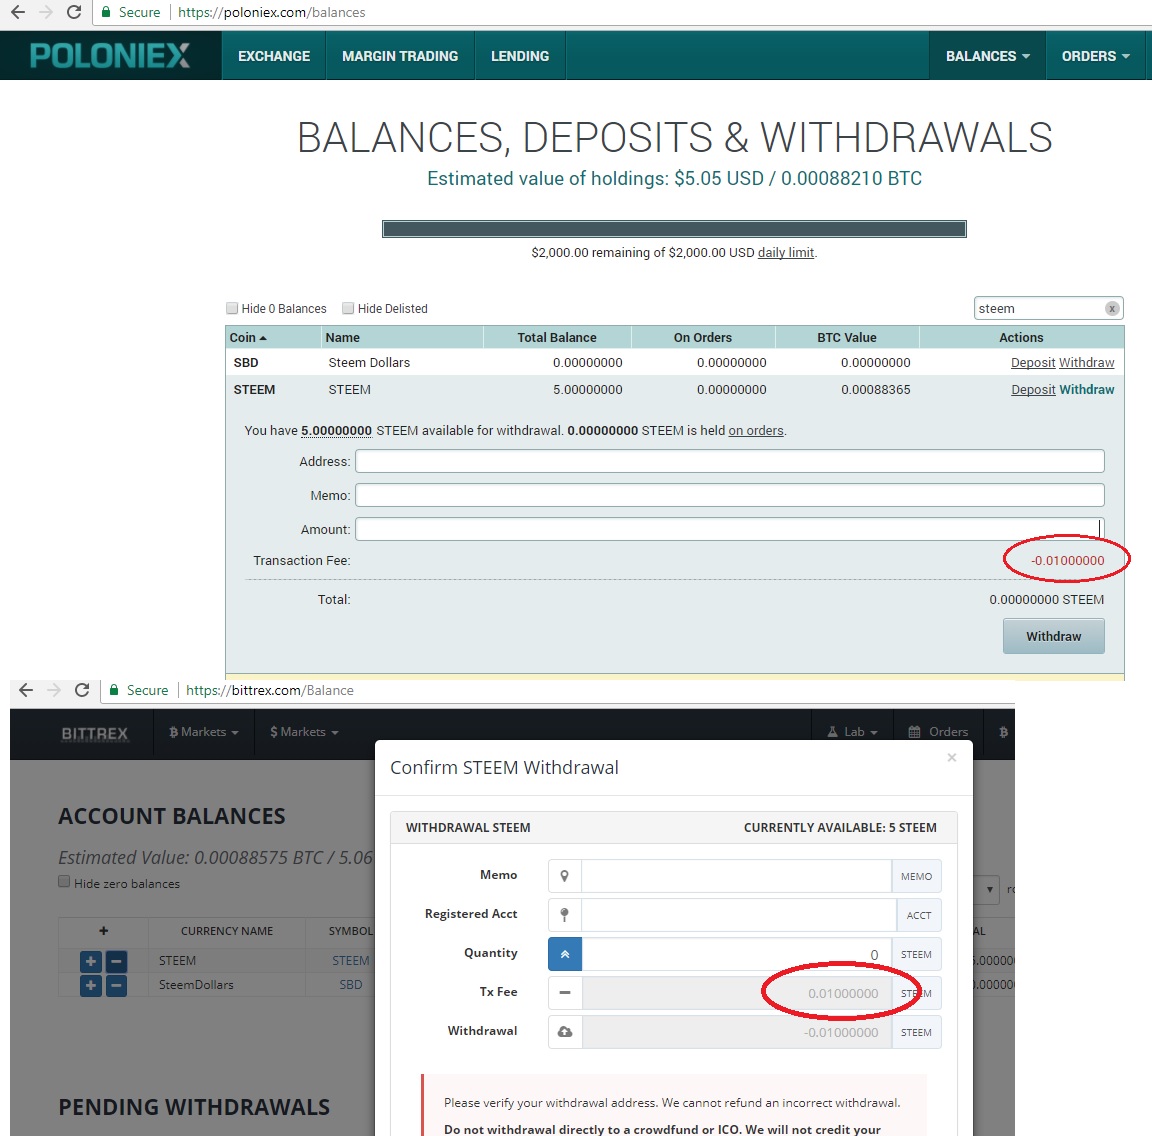1152x1136 pixels.
Task: Enable the Hide Delisted checkbox
Action: [x=347, y=307]
